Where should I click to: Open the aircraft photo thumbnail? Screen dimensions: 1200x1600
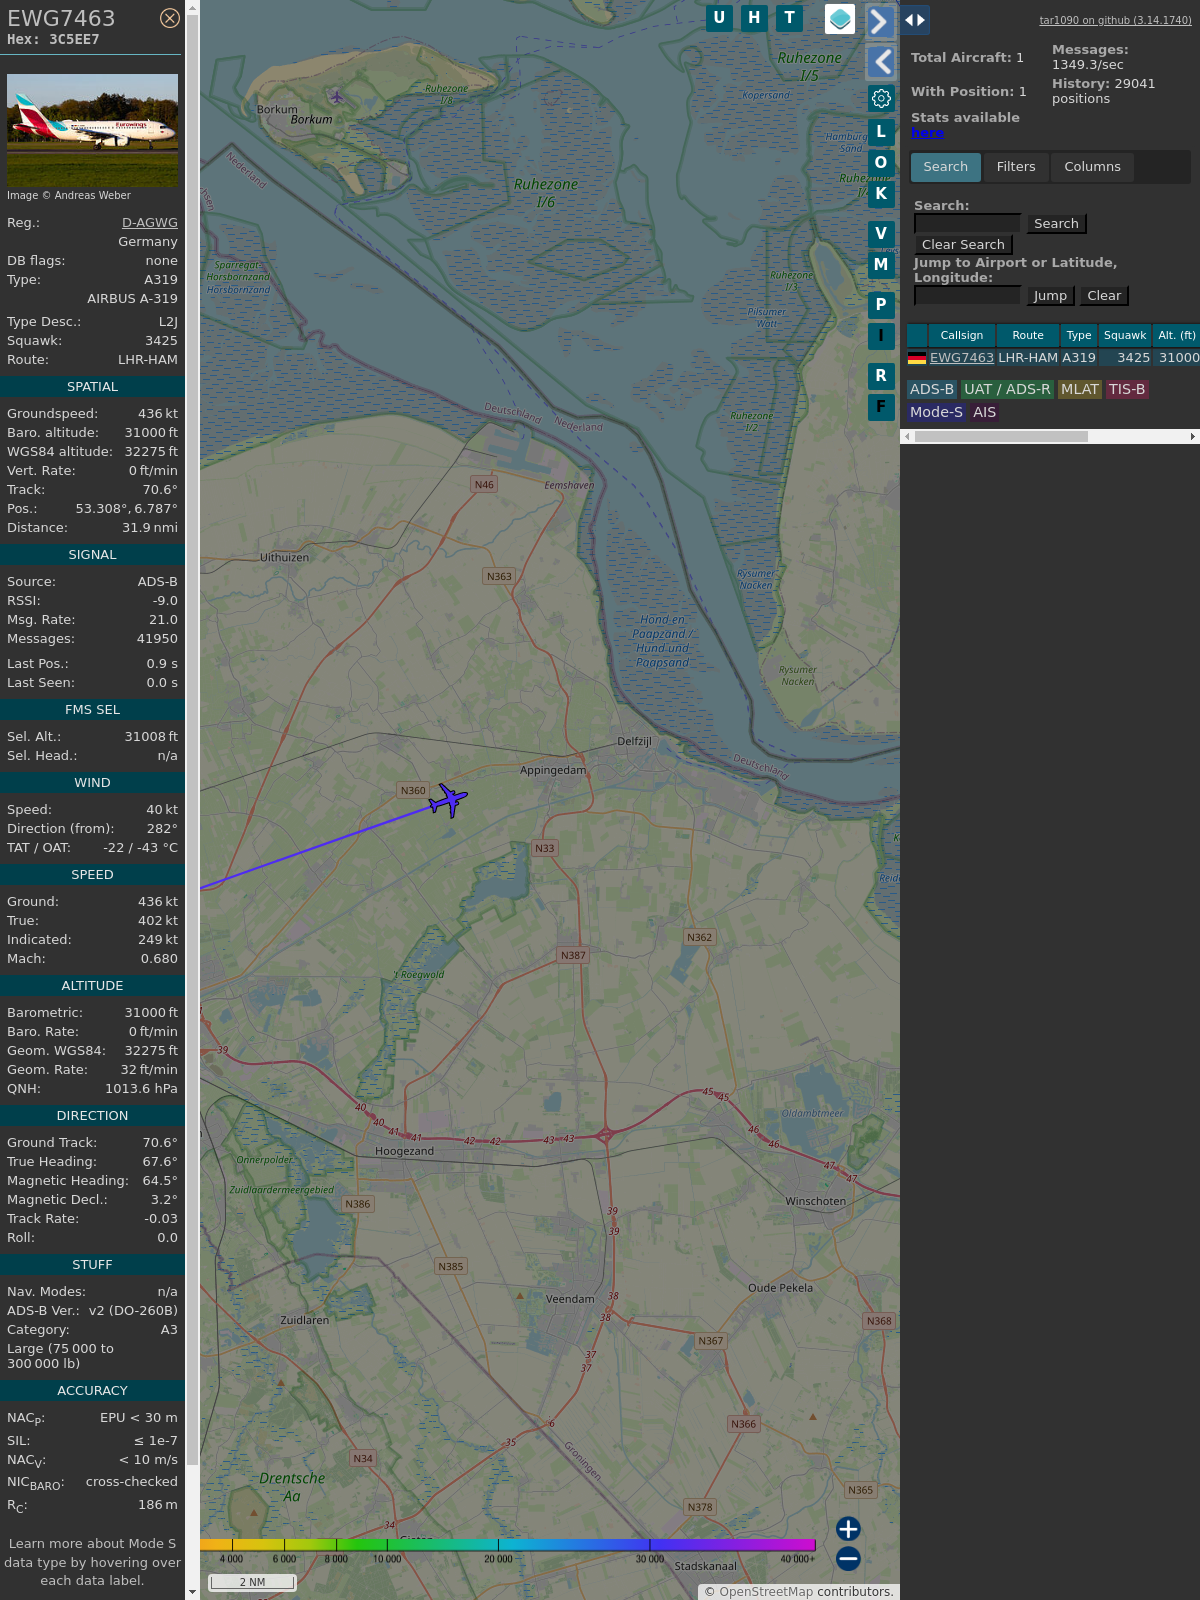[x=92, y=130]
